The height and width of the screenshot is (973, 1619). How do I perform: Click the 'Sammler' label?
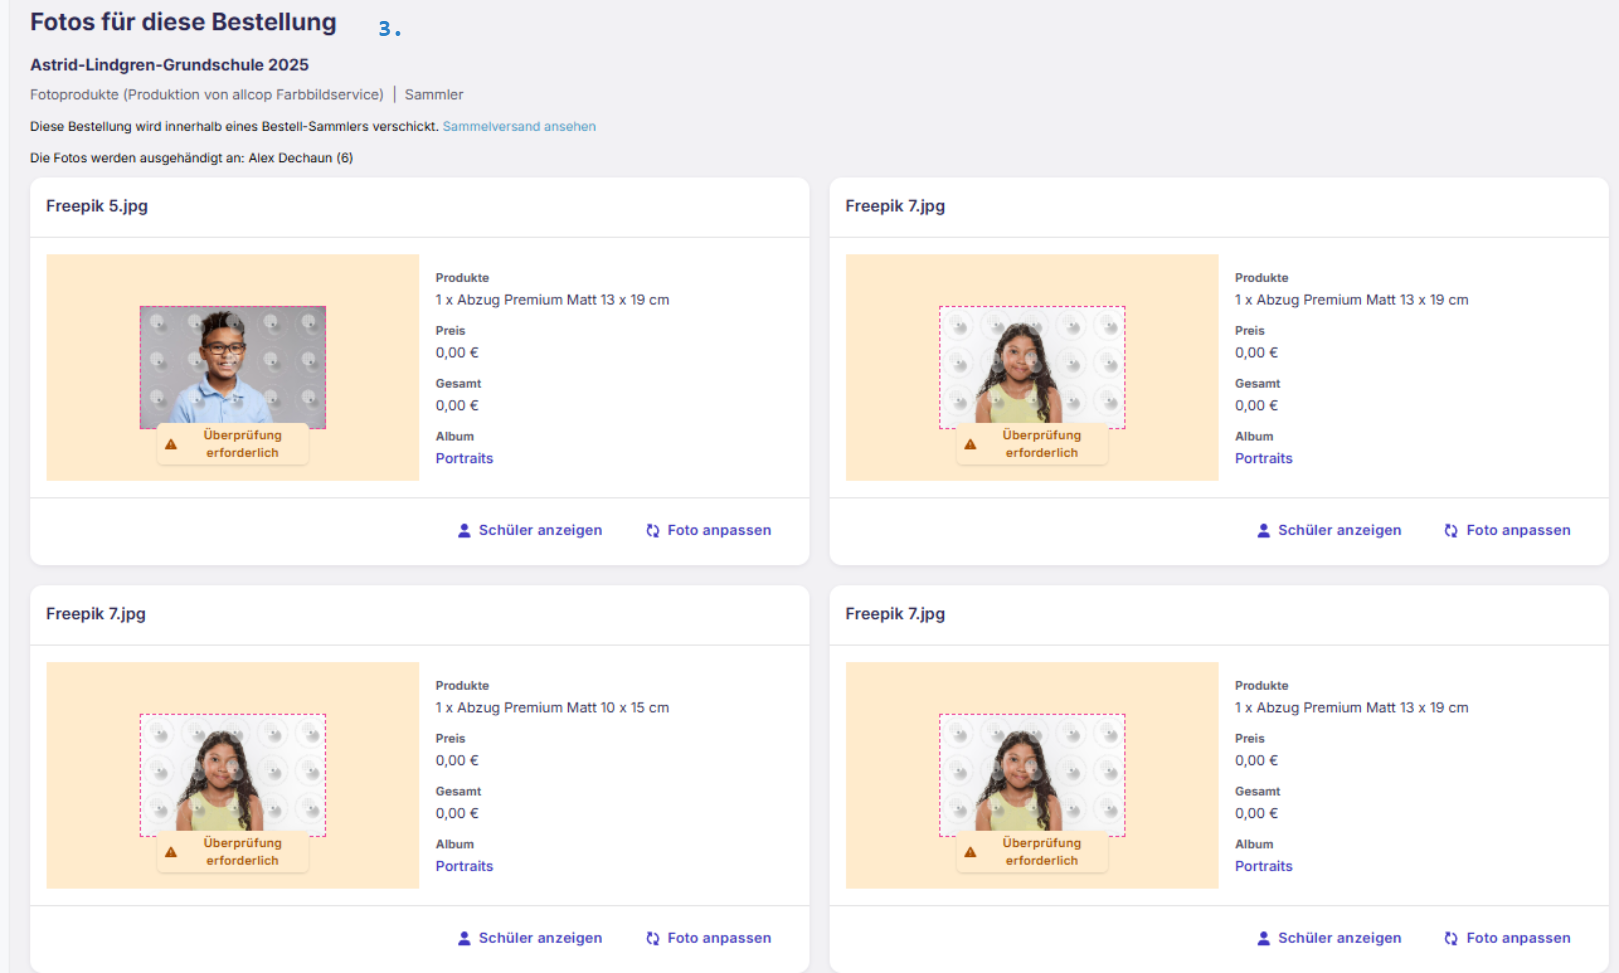point(434,95)
